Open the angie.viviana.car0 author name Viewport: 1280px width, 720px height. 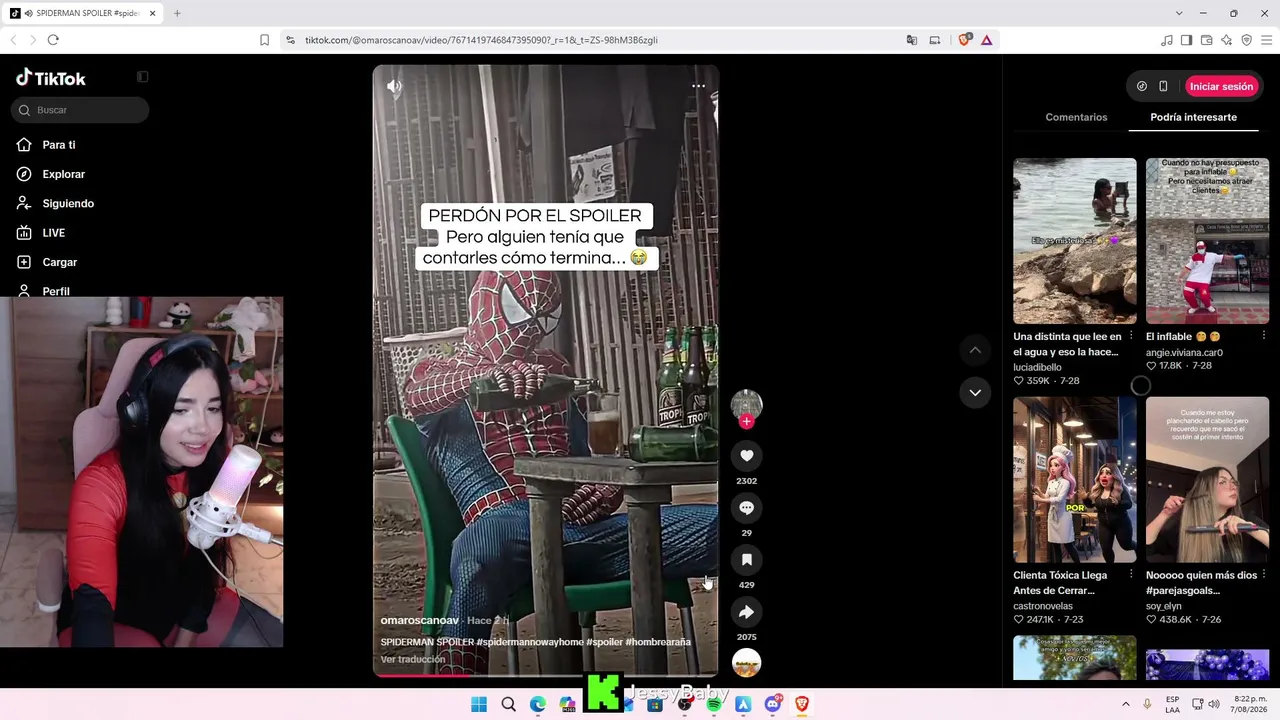click(1184, 353)
